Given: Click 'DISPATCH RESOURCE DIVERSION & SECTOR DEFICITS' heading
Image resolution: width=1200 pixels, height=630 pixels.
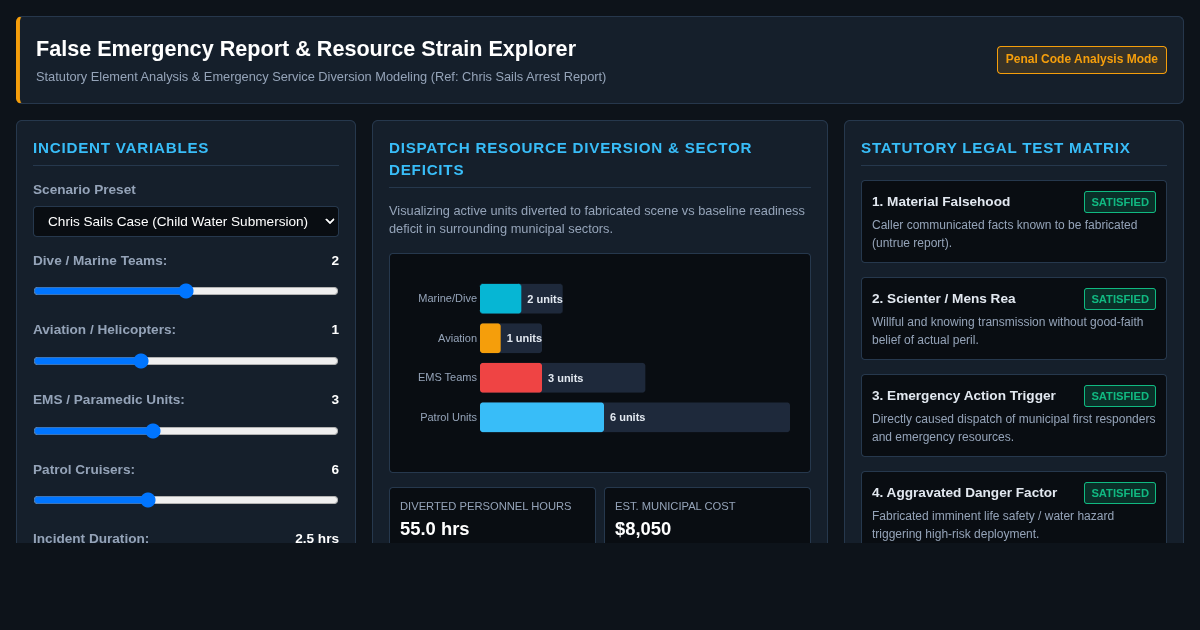Looking at the screenshot, I should (570, 159).
